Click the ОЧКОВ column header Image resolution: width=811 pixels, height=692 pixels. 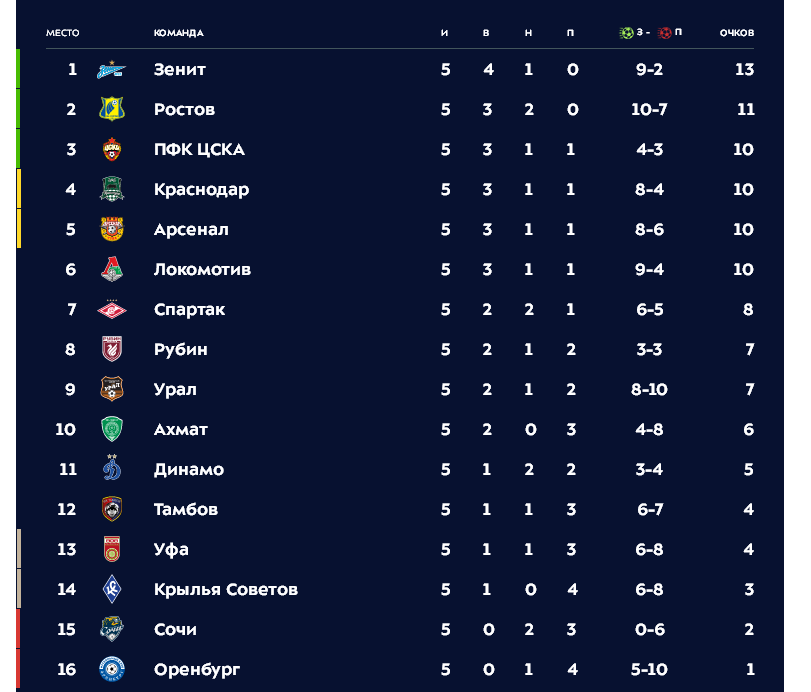[737, 33]
